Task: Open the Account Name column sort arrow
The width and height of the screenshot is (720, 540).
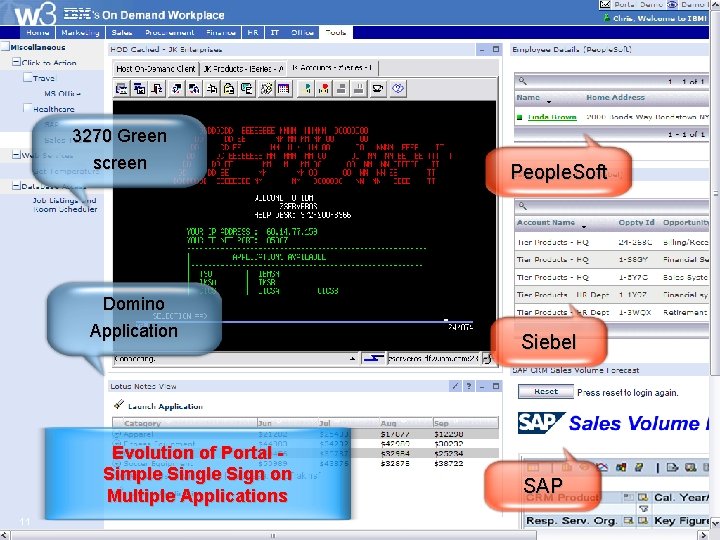Action: click(x=584, y=226)
